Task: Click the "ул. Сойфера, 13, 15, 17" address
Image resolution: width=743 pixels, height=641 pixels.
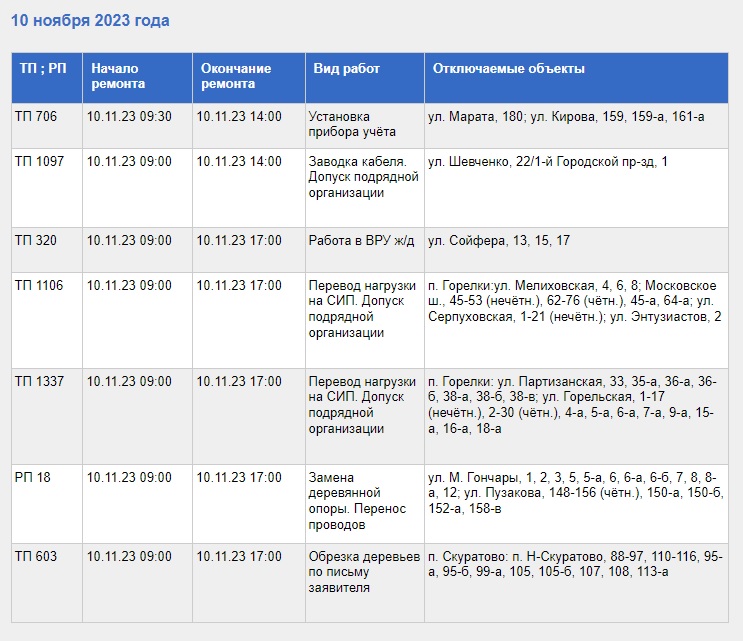Action: coord(499,241)
